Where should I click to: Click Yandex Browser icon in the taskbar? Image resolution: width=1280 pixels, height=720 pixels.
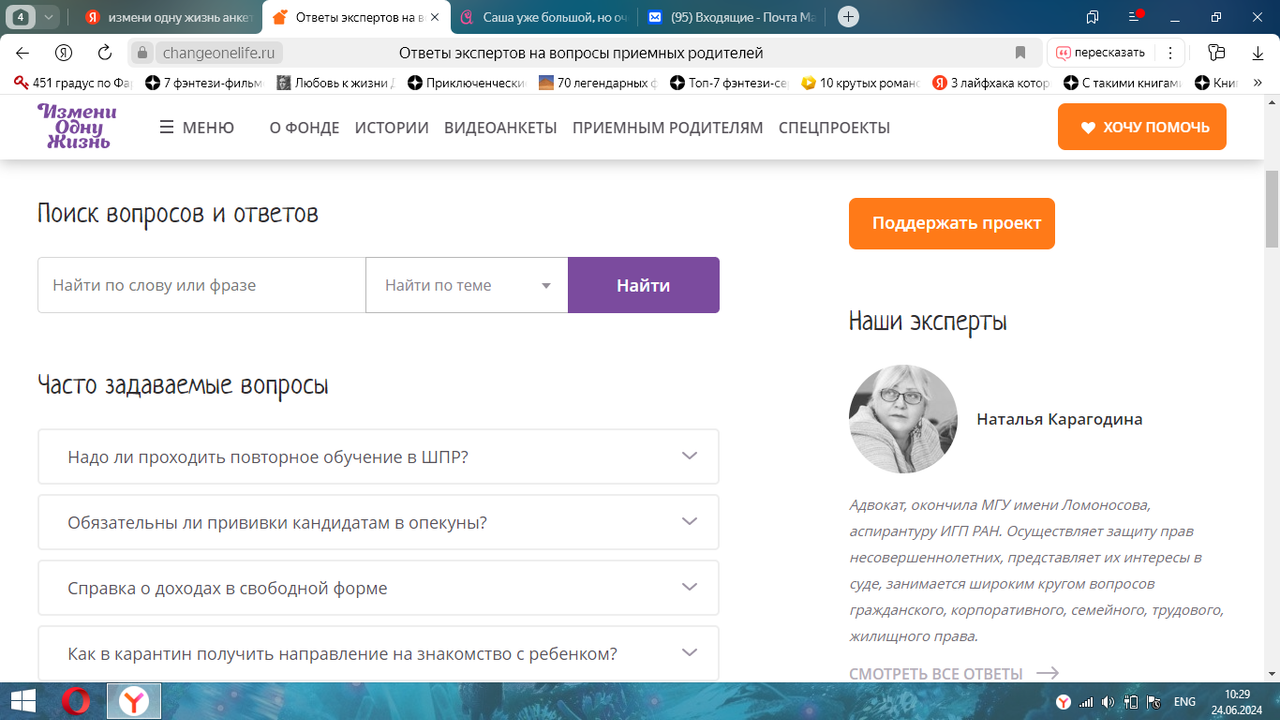(x=133, y=700)
